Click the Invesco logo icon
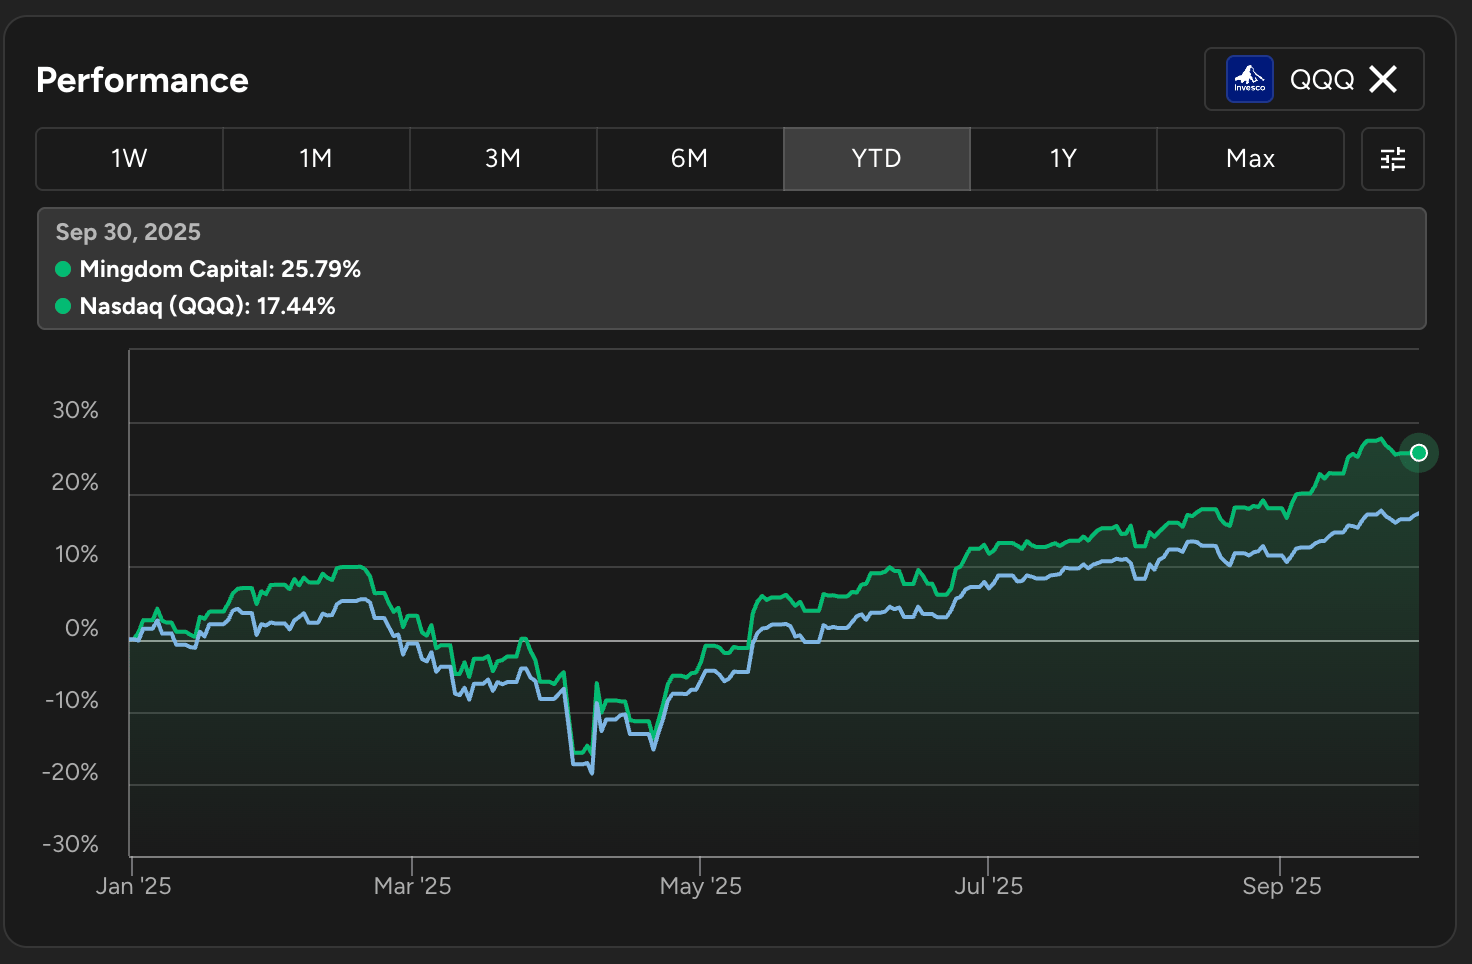Image resolution: width=1472 pixels, height=964 pixels. coord(1250,79)
